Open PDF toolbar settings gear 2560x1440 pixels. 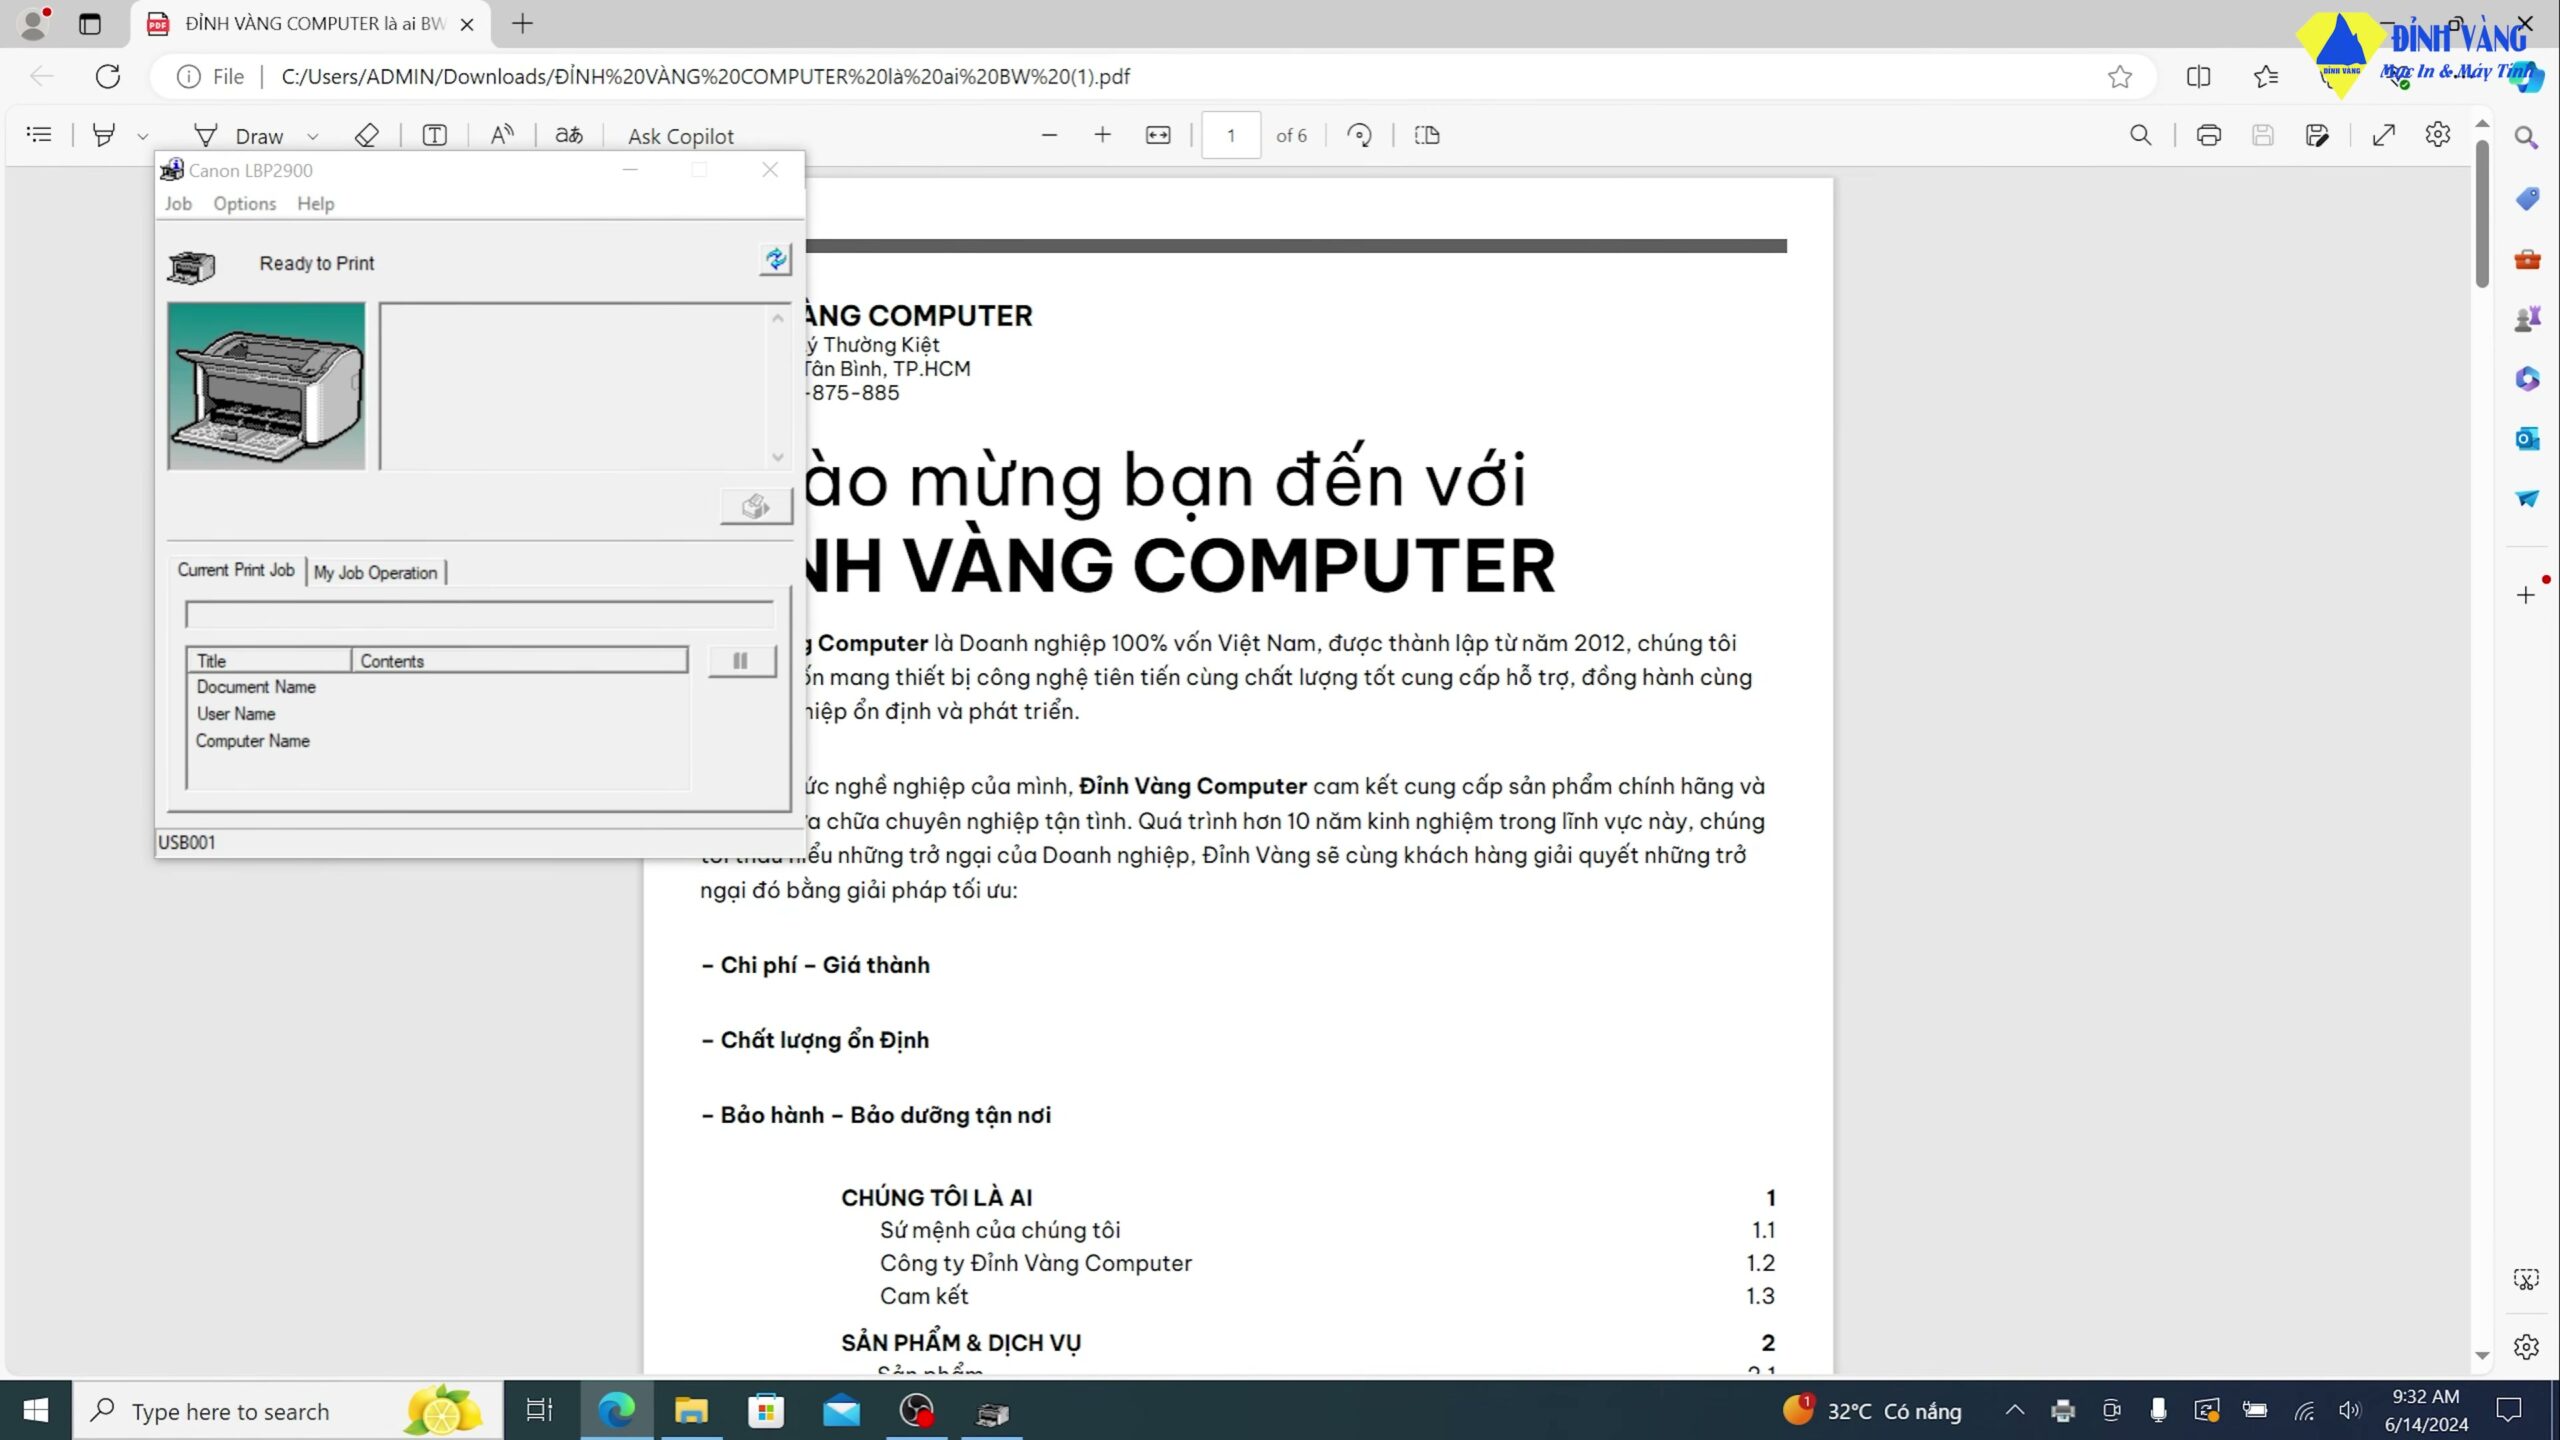[x=2438, y=135]
